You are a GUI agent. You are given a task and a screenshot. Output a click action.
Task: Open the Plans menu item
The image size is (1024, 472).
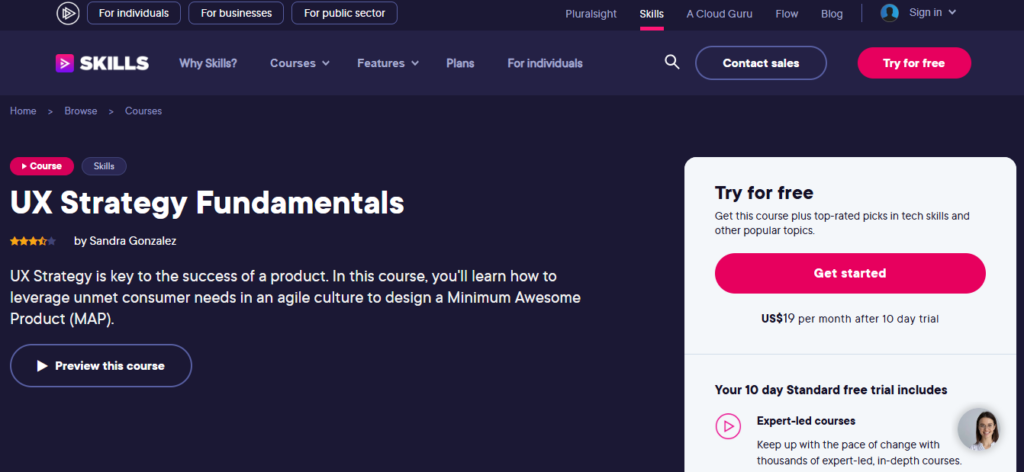tap(460, 63)
